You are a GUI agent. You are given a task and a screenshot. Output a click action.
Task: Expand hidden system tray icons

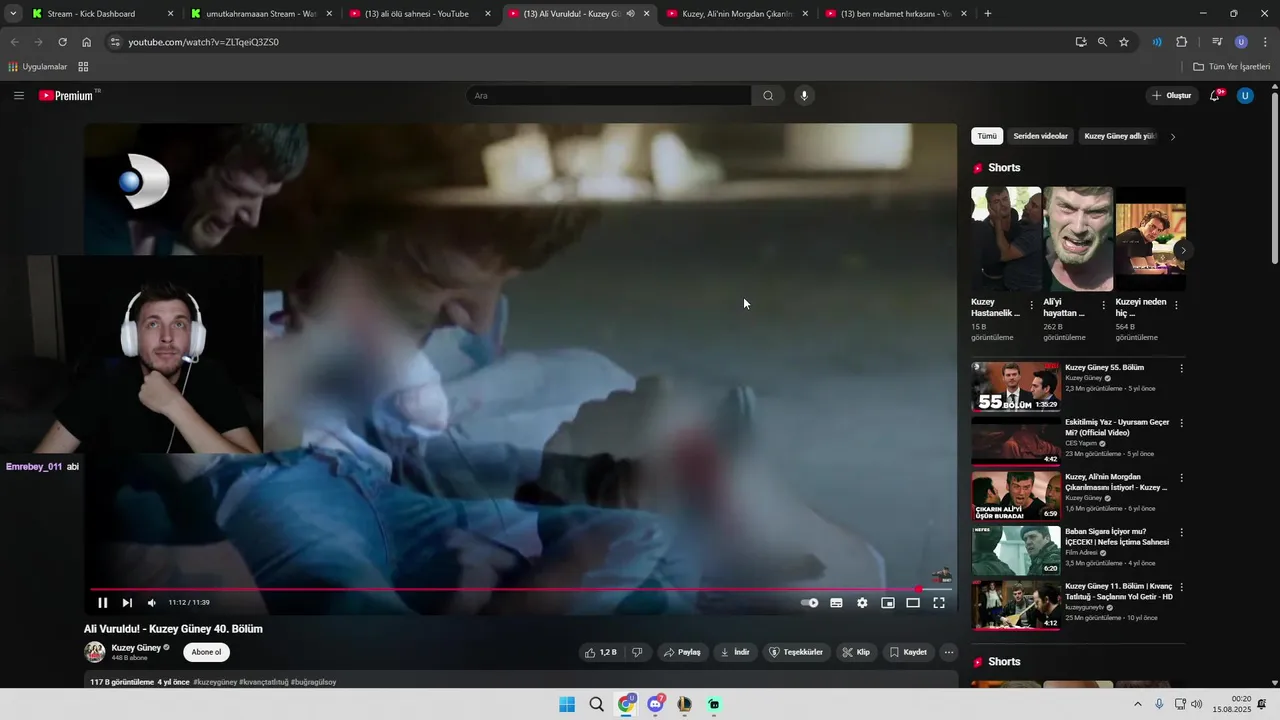pyautogui.click(x=1137, y=704)
